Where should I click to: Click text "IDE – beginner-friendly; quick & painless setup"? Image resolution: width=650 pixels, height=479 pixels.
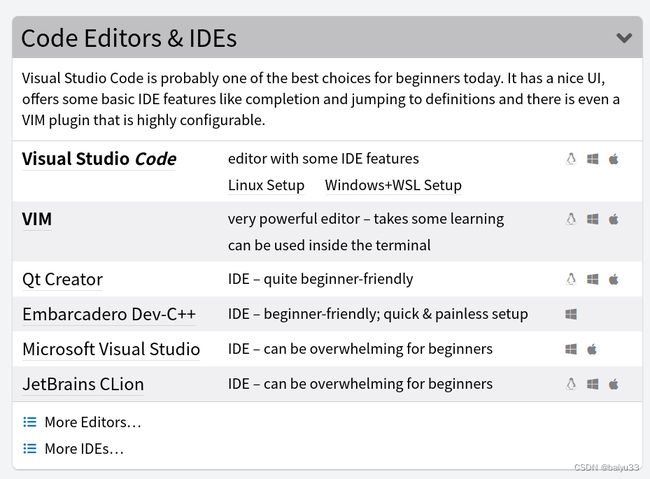[x=378, y=314]
